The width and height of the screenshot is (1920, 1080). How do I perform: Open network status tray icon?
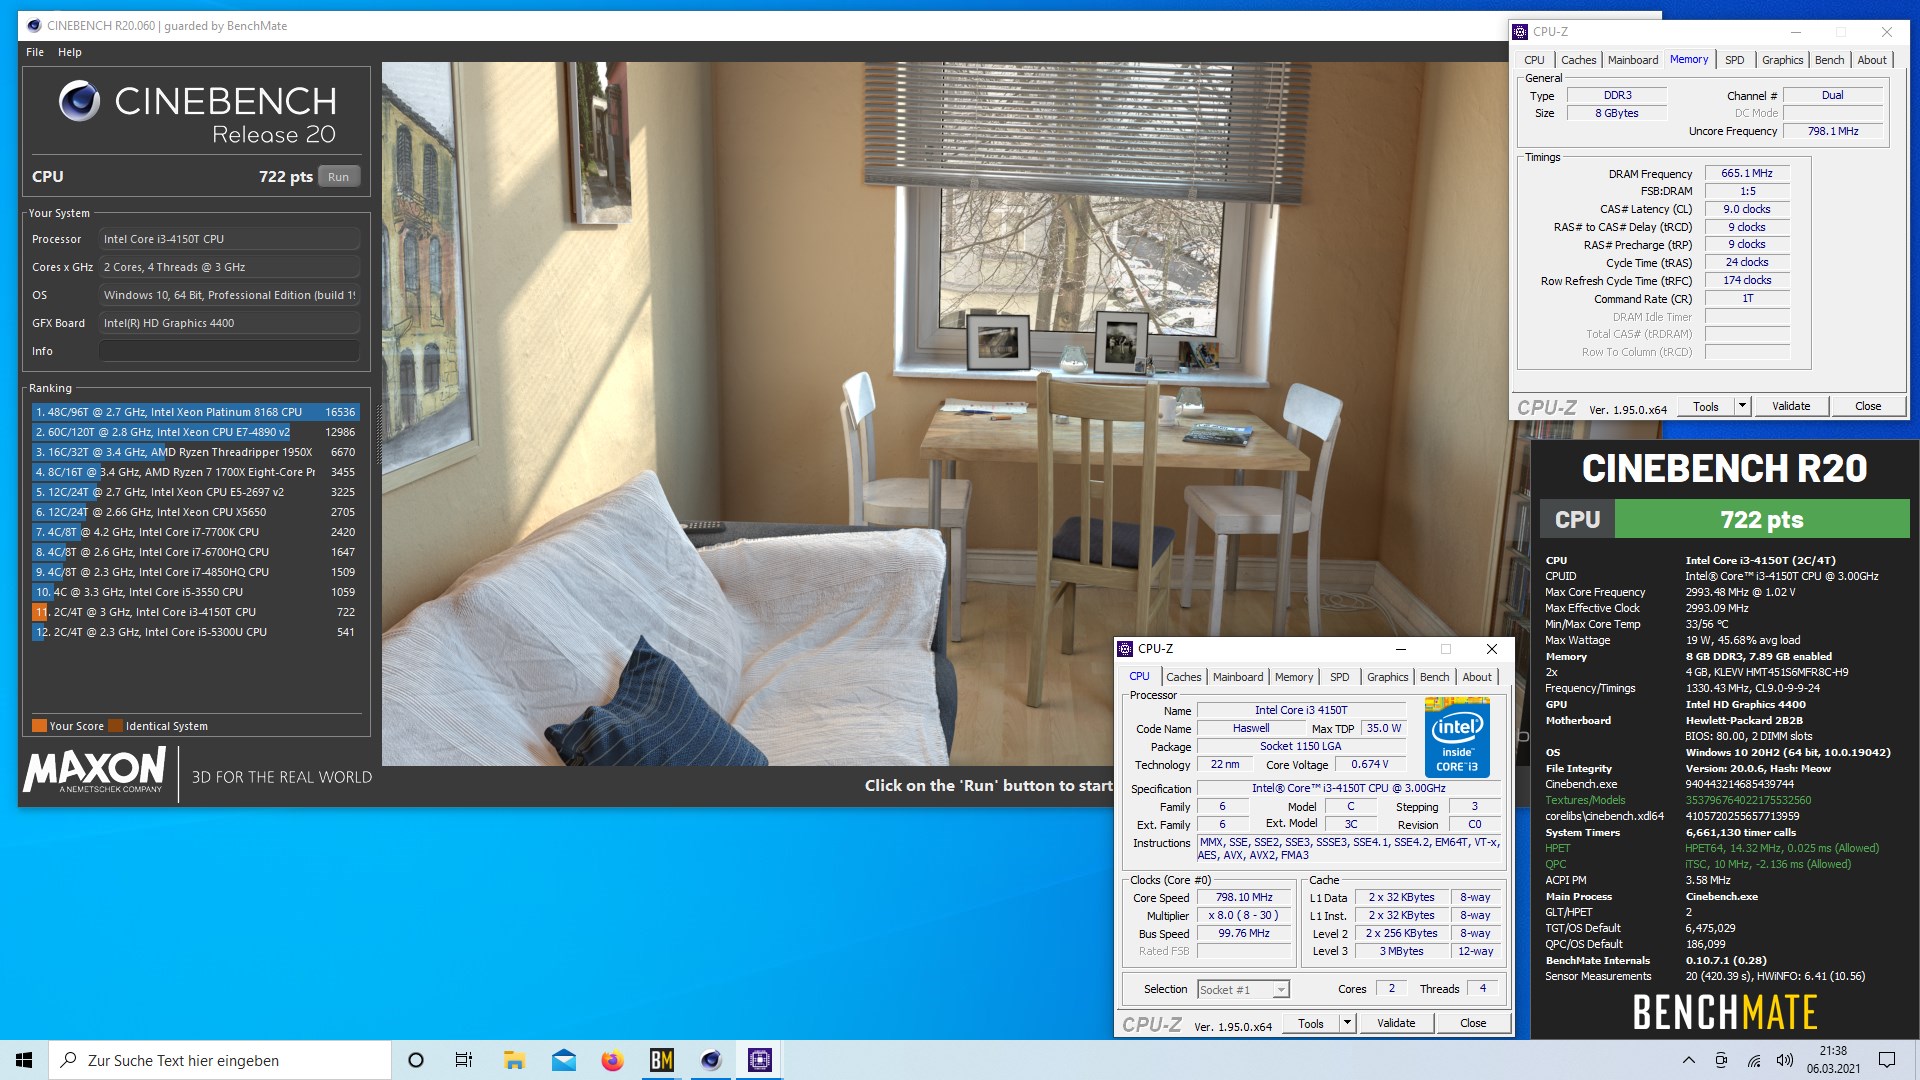tap(1754, 1060)
